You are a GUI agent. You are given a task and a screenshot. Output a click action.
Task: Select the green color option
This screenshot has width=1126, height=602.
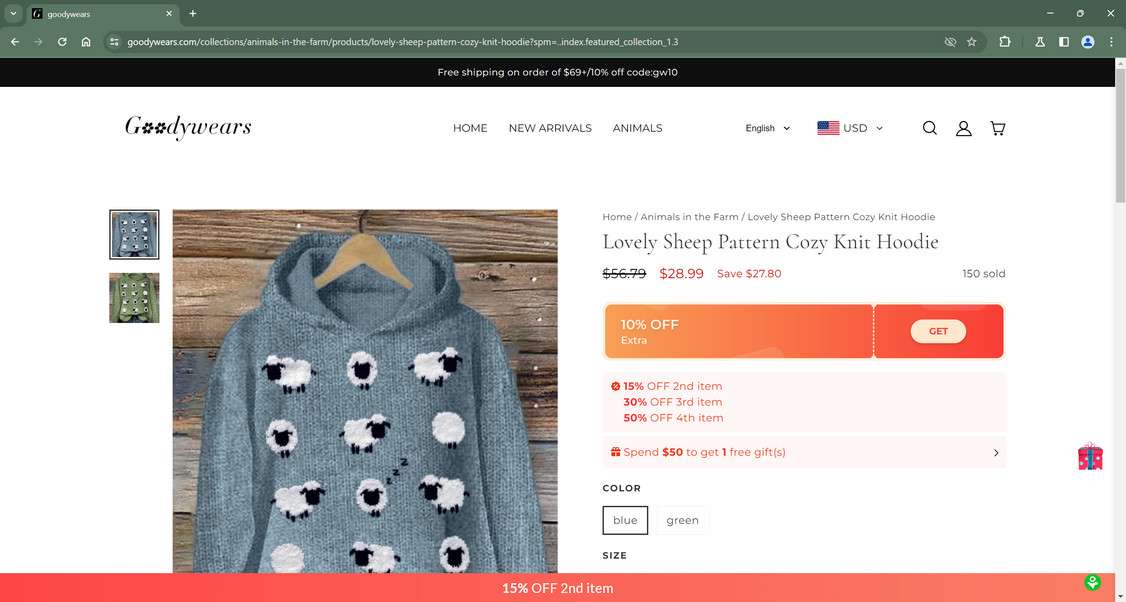(682, 520)
